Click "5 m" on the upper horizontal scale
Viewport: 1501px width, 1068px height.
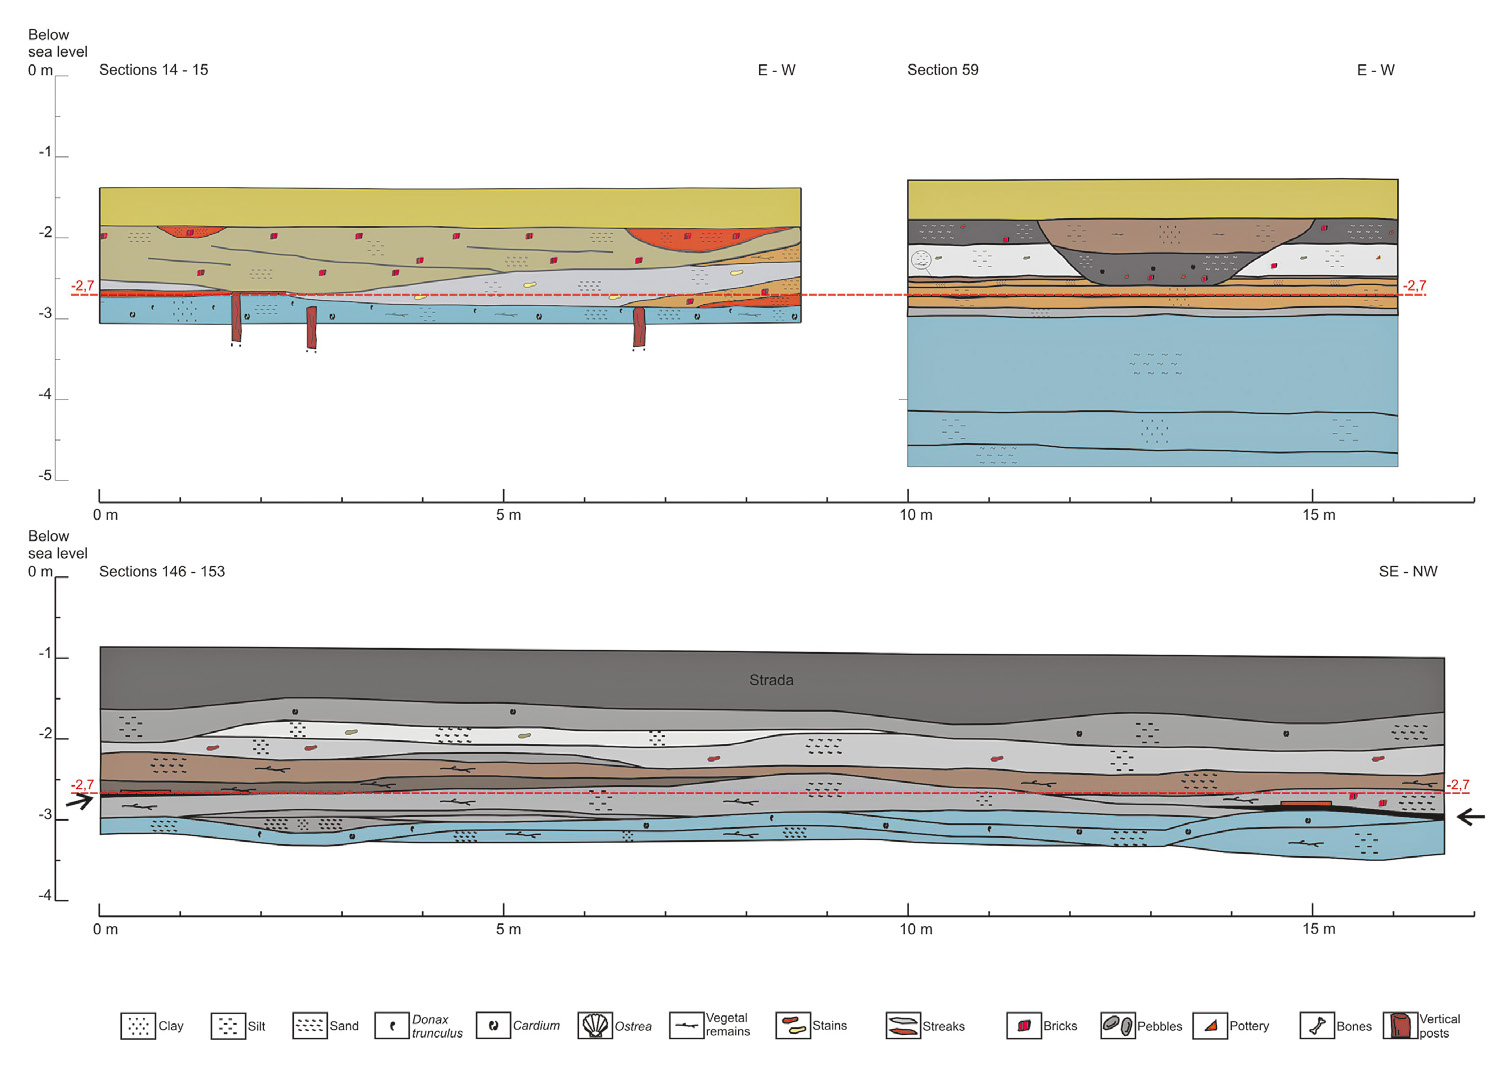tap(508, 515)
